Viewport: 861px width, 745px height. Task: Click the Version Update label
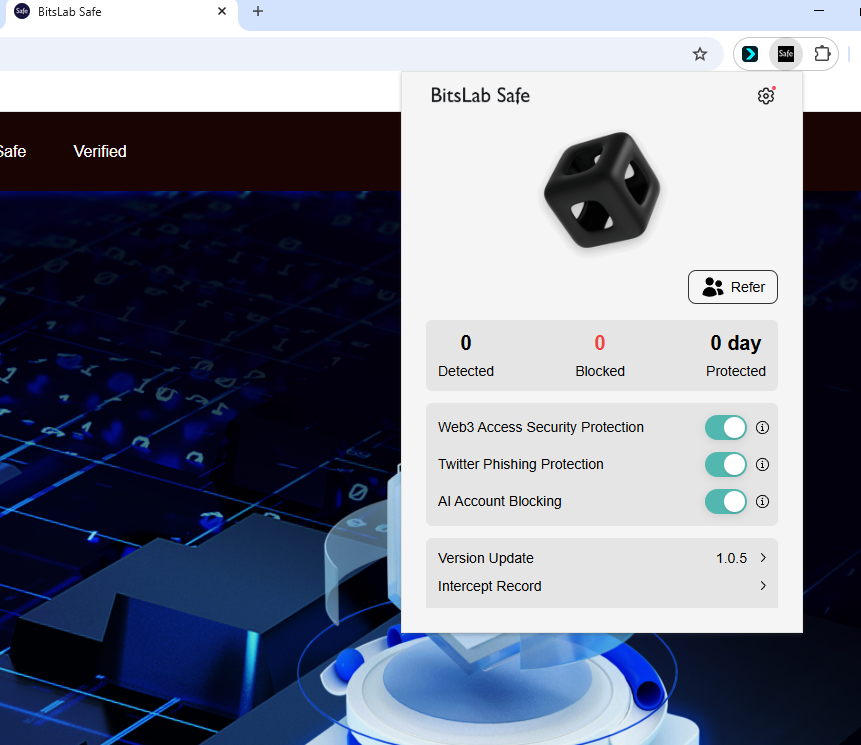click(x=485, y=558)
